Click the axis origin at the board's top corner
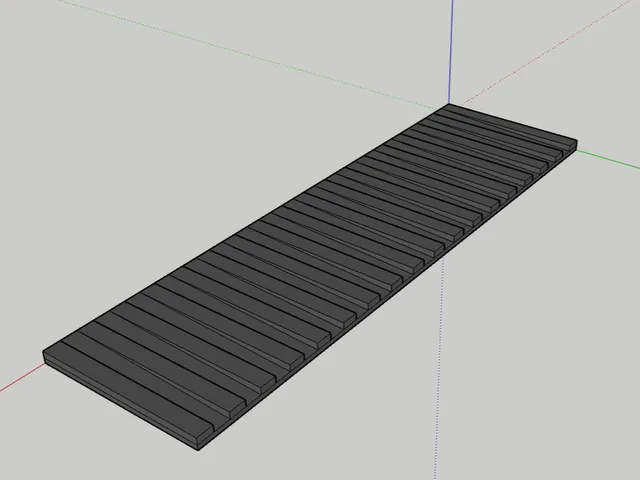This screenshot has width=640, height=480. click(449, 104)
